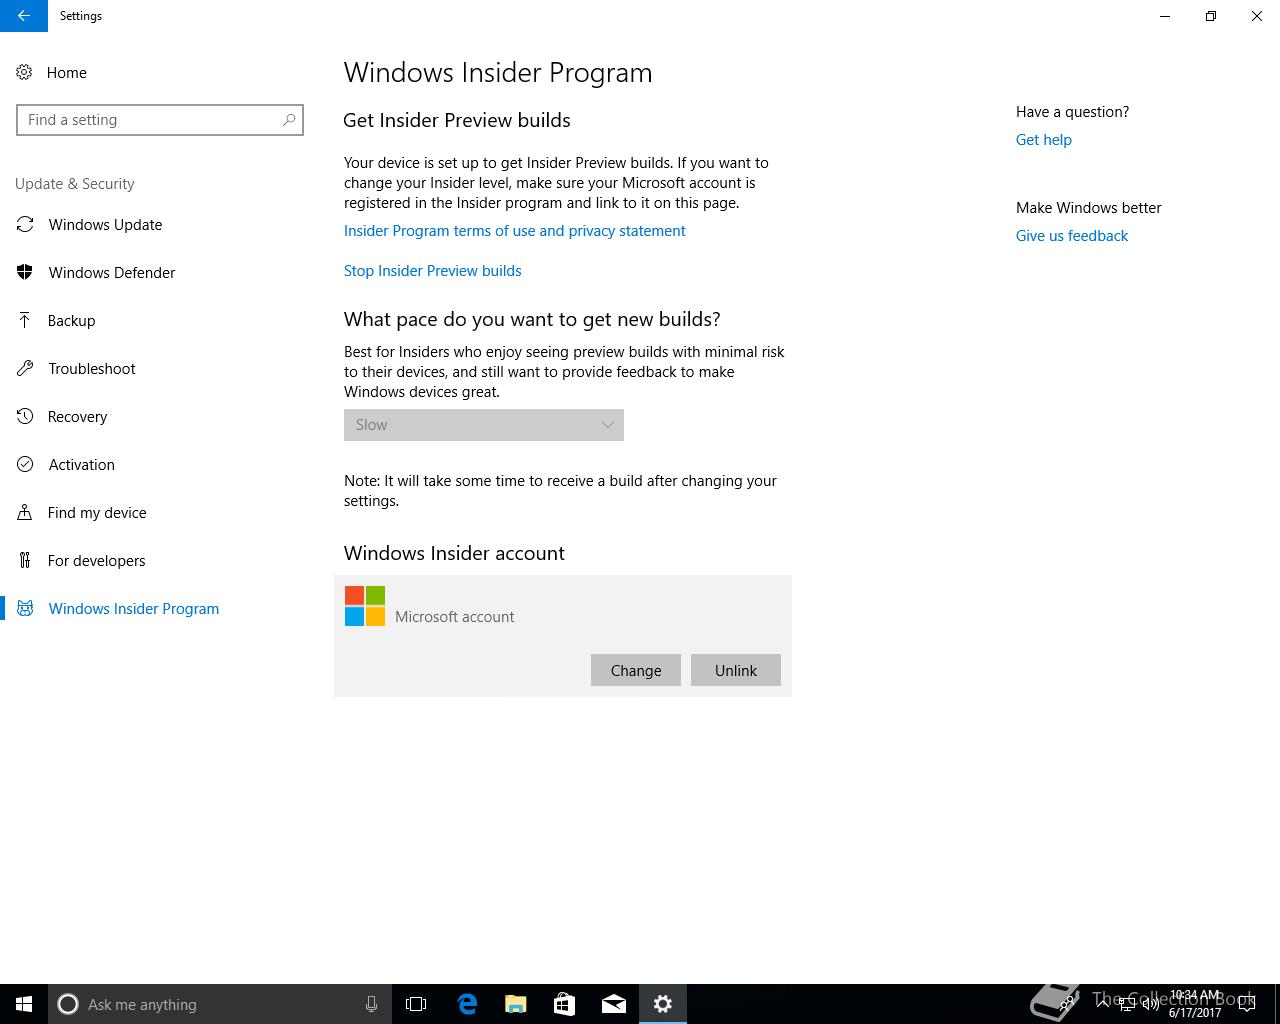Select Windows Insider Program item
Image resolution: width=1280 pixels, height=1024 pixels.
pos(133,608)
